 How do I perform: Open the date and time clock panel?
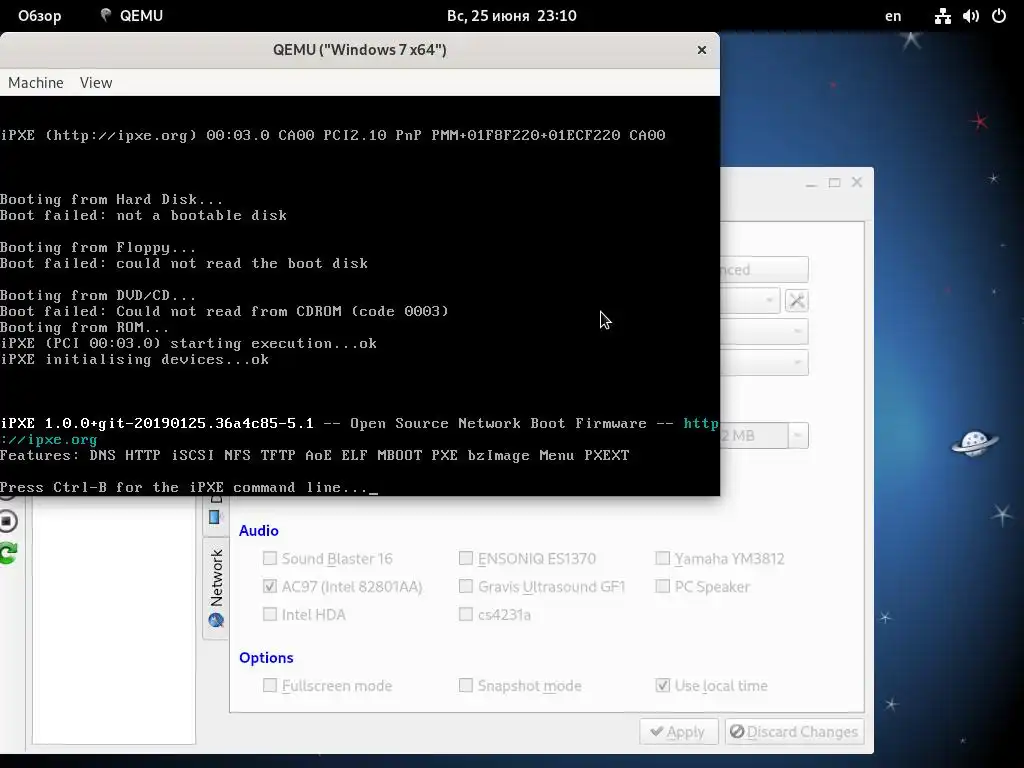(511, 16)
